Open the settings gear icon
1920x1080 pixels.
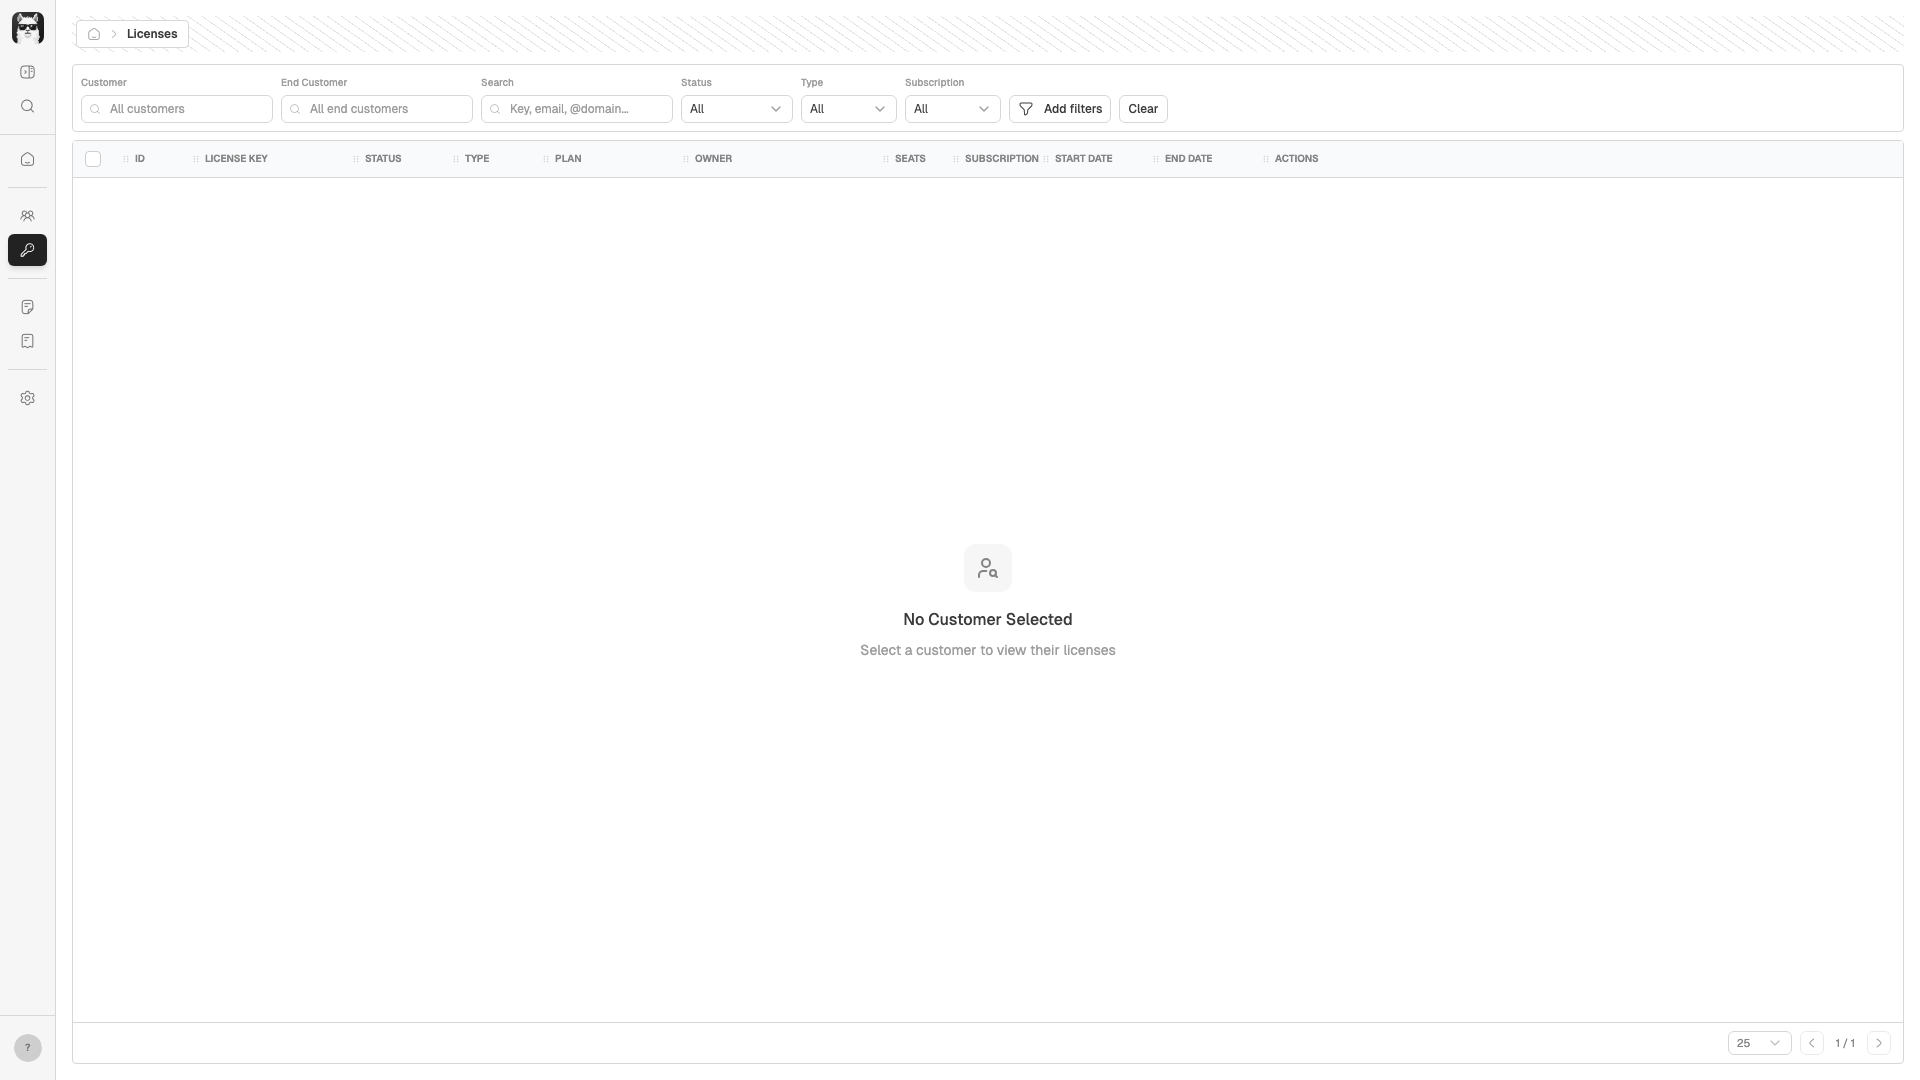coord(27,398)
